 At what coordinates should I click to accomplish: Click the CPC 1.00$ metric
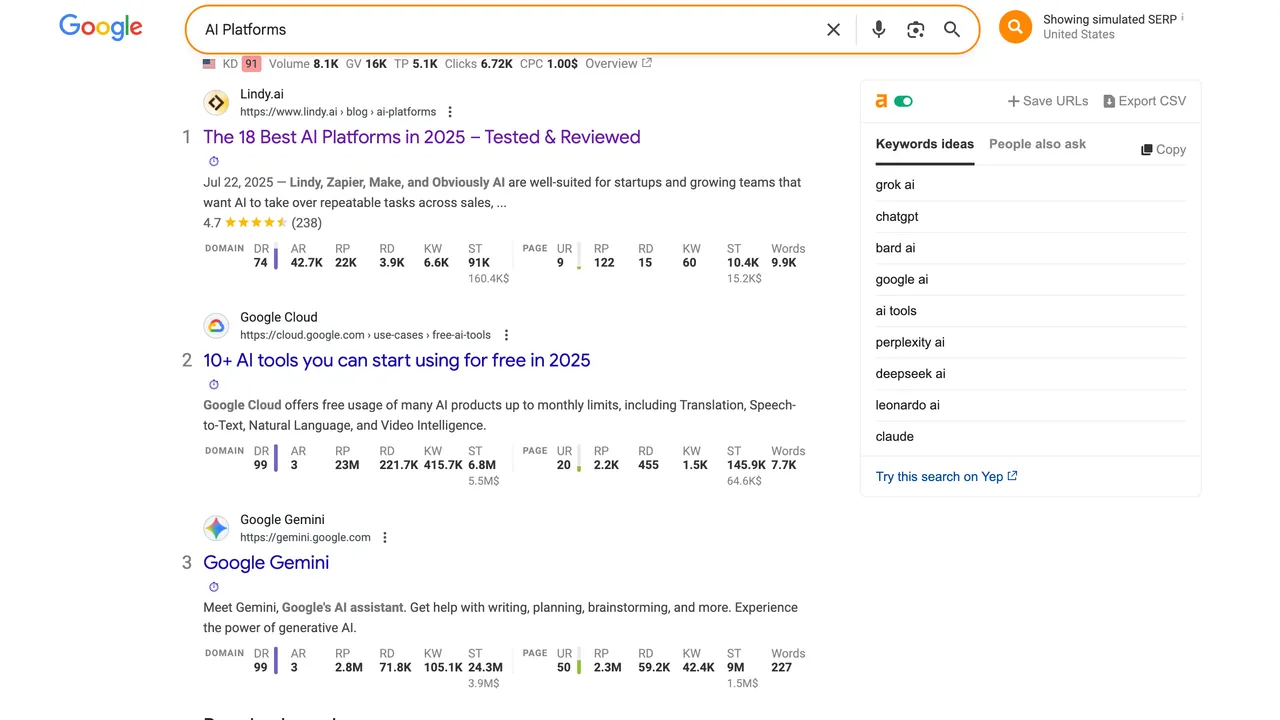(549, 63)
